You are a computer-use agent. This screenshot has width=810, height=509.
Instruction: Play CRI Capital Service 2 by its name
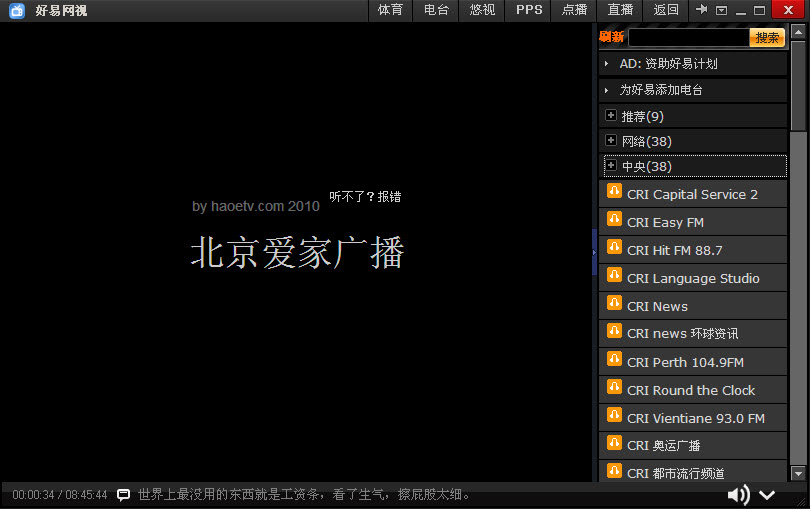tap(692, 195)
